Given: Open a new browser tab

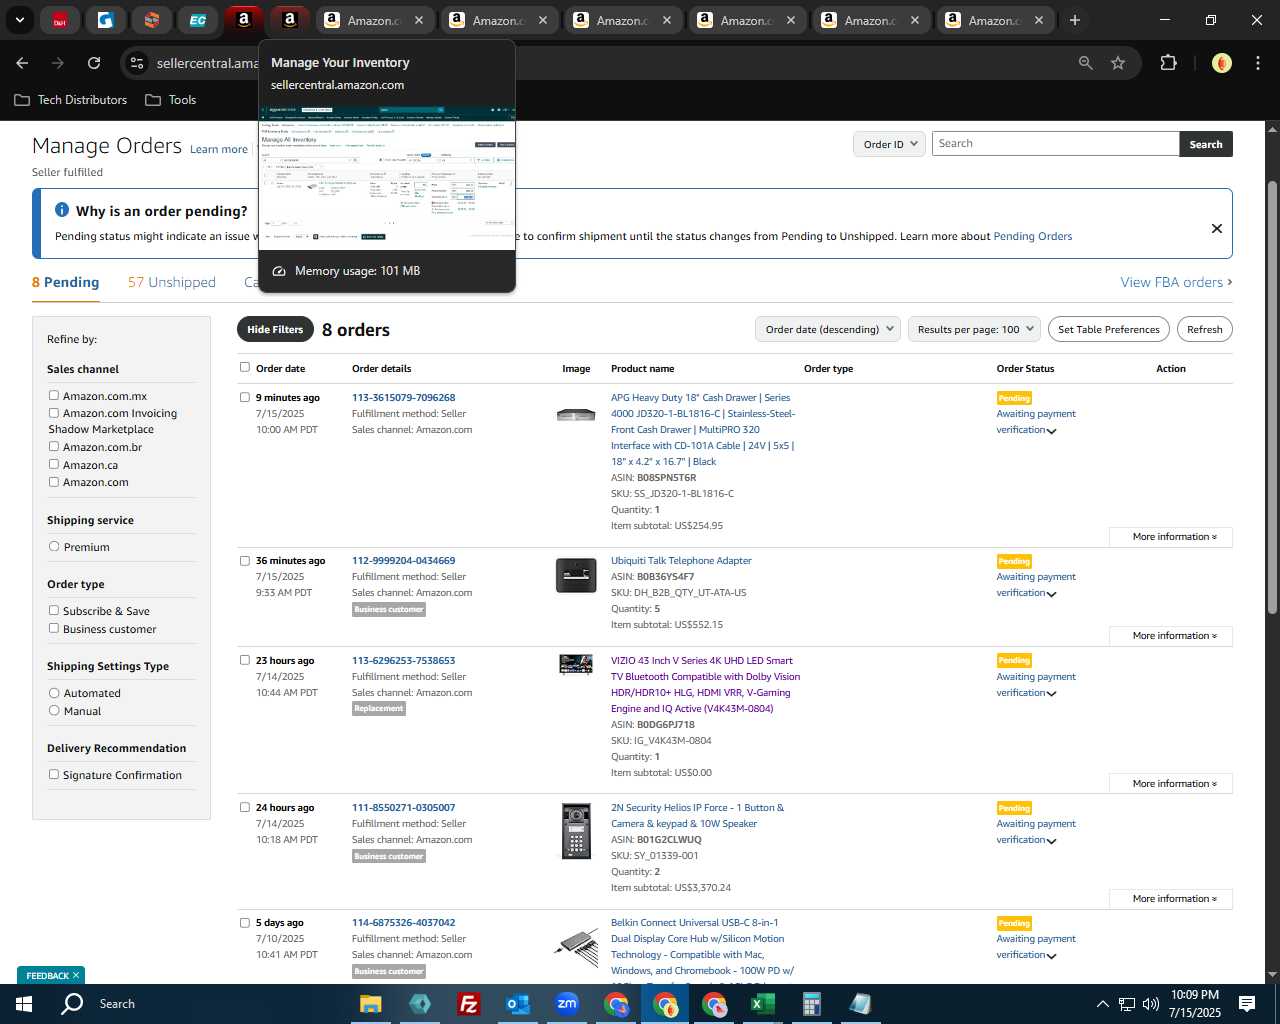Looking at the screenshot, I should click(1075, 20).
